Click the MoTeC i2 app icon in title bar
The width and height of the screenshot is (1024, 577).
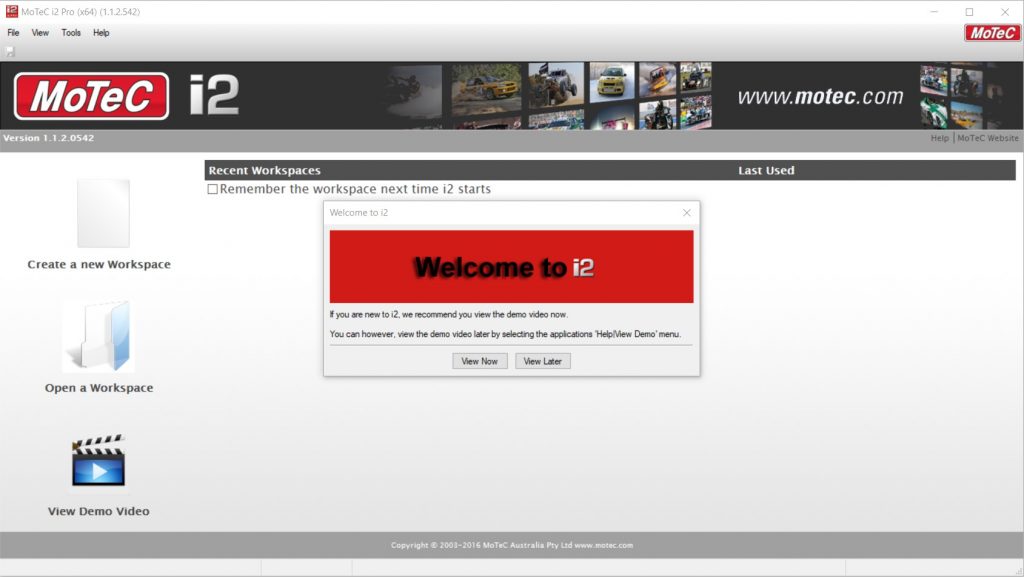[x=12, y=11]
